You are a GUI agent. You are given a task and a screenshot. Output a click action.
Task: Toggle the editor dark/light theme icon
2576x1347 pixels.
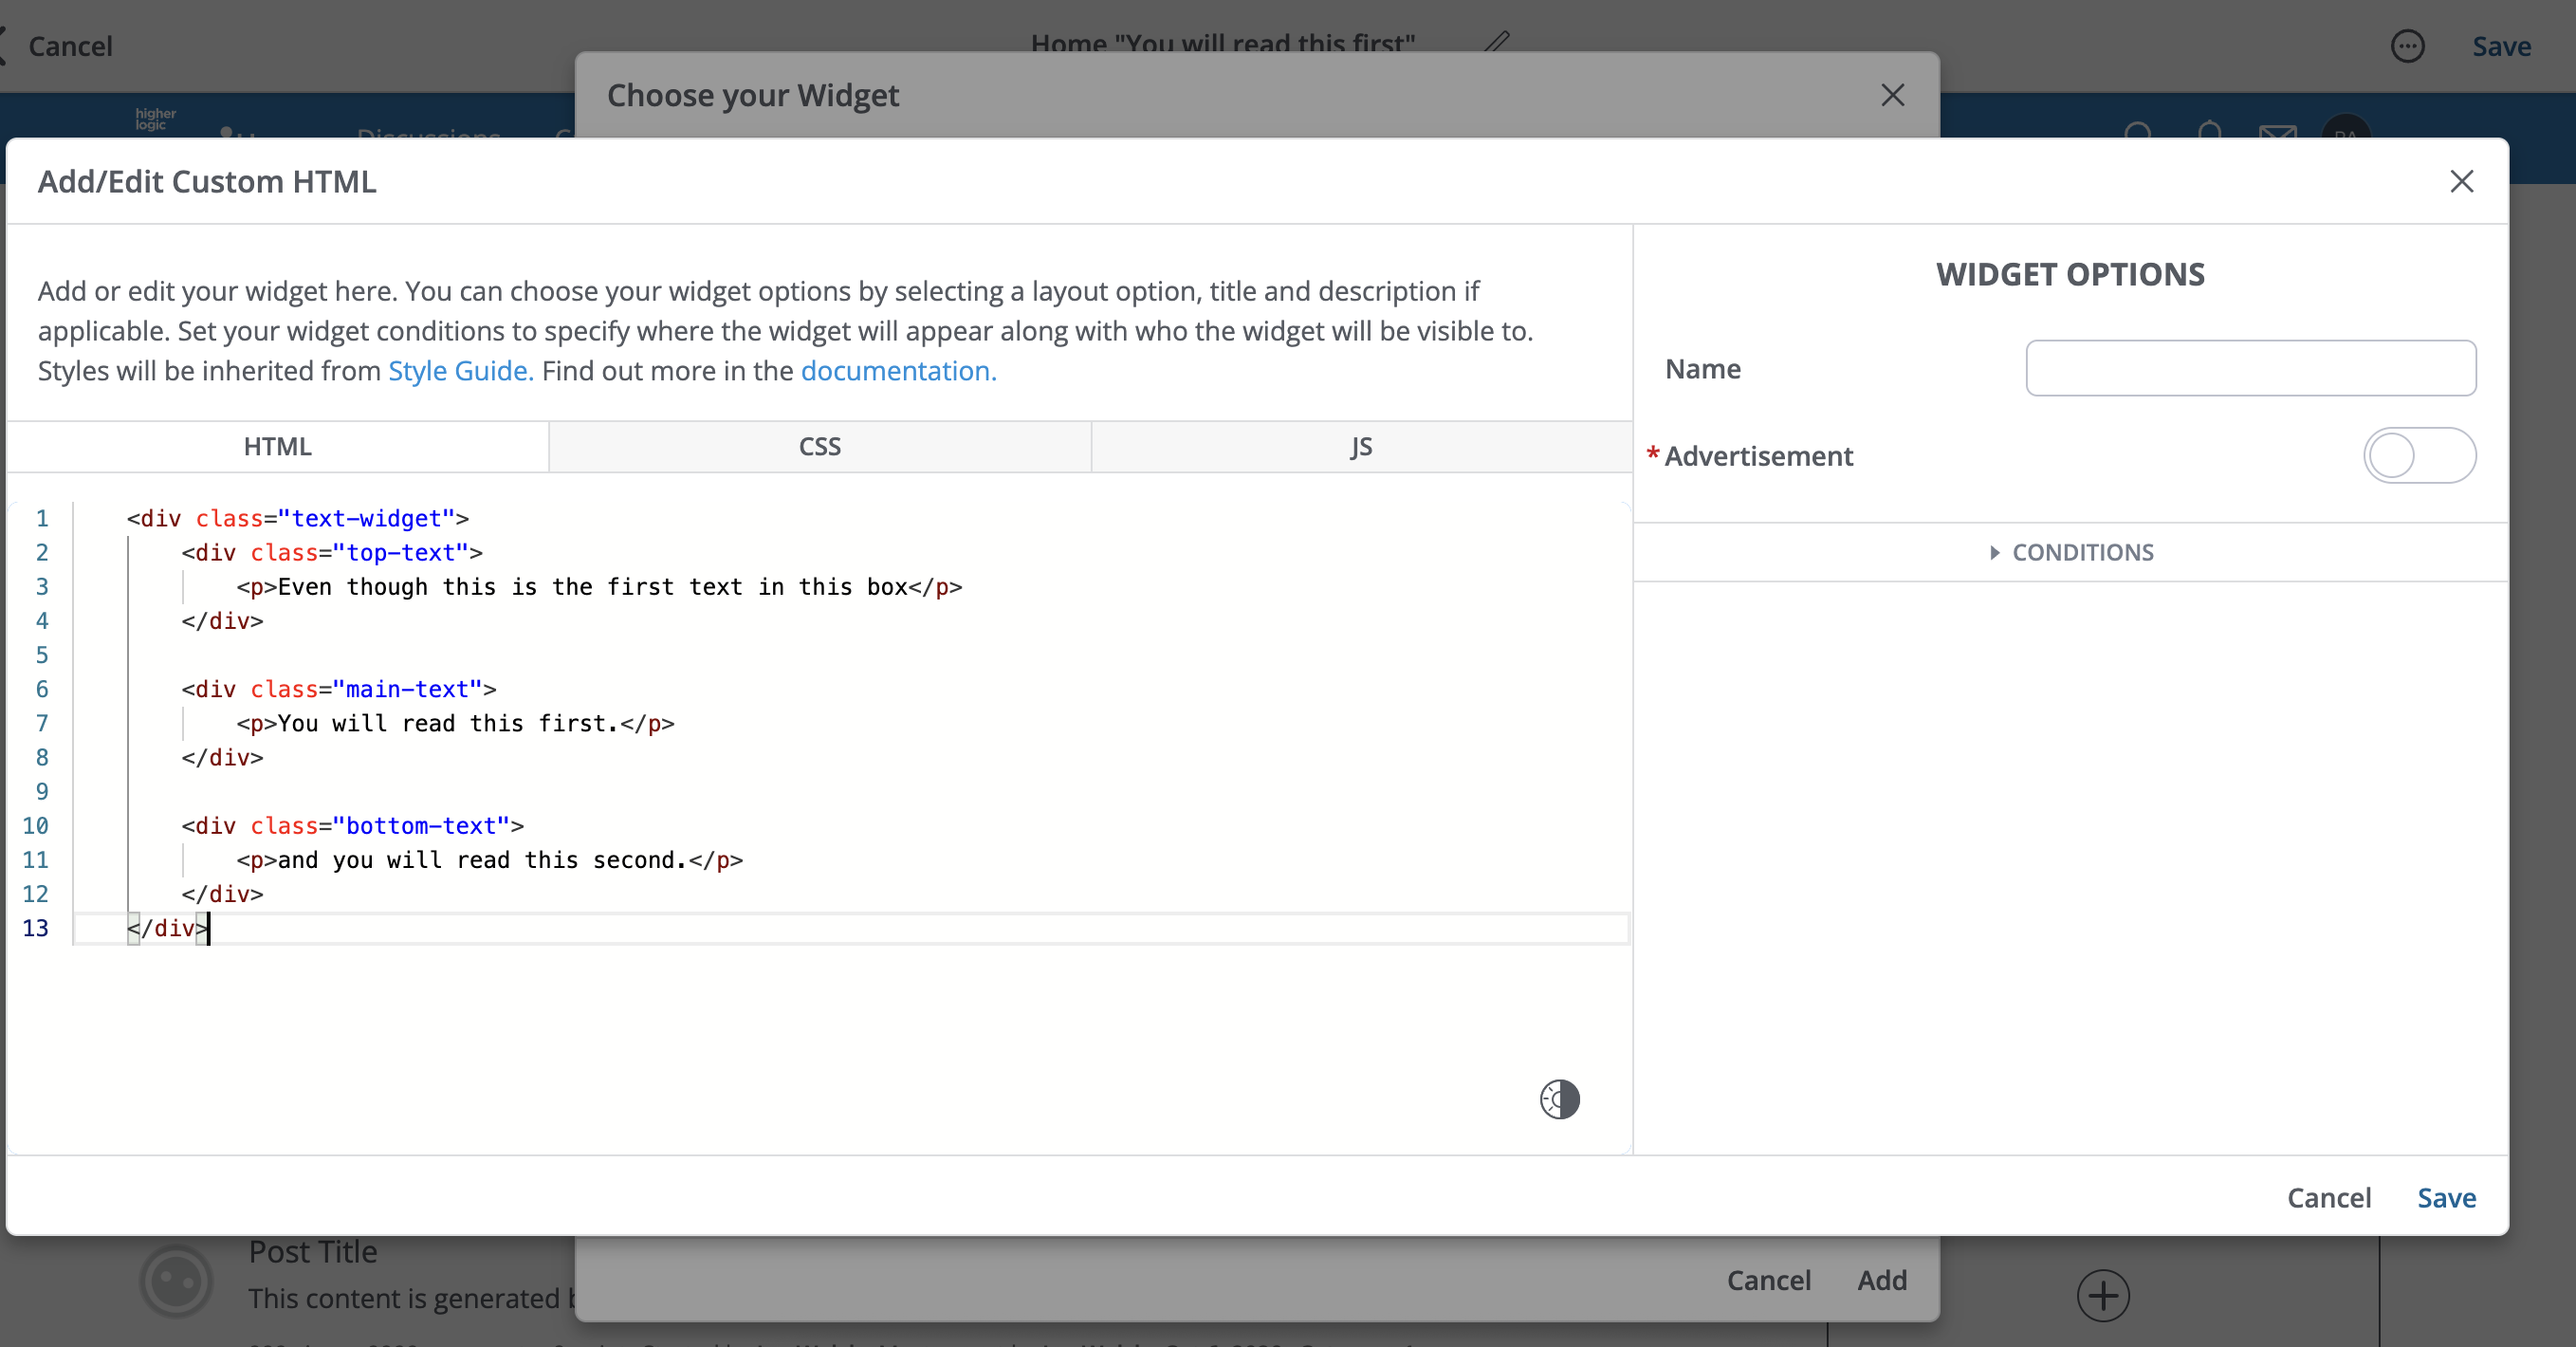coord(1559,1099)
